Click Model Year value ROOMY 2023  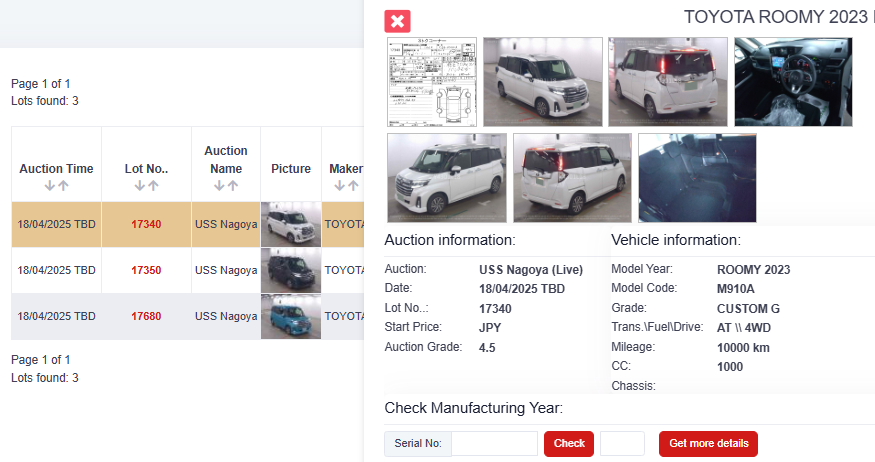(x=753, y=270)
